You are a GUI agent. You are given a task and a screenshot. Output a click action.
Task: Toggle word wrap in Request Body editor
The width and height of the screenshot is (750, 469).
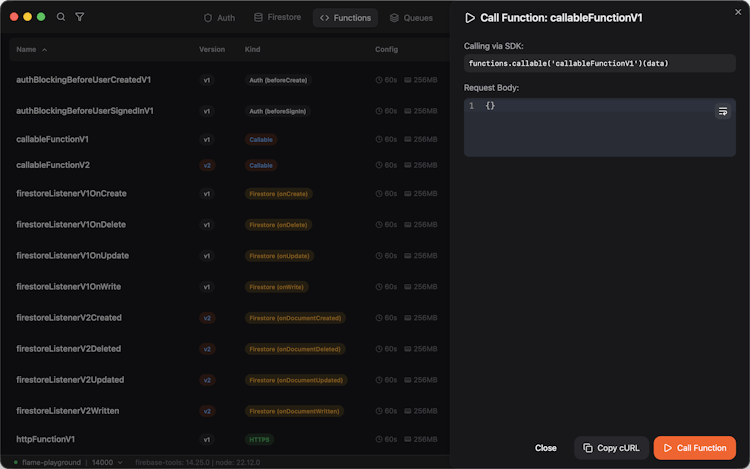(x=722, y=111)
